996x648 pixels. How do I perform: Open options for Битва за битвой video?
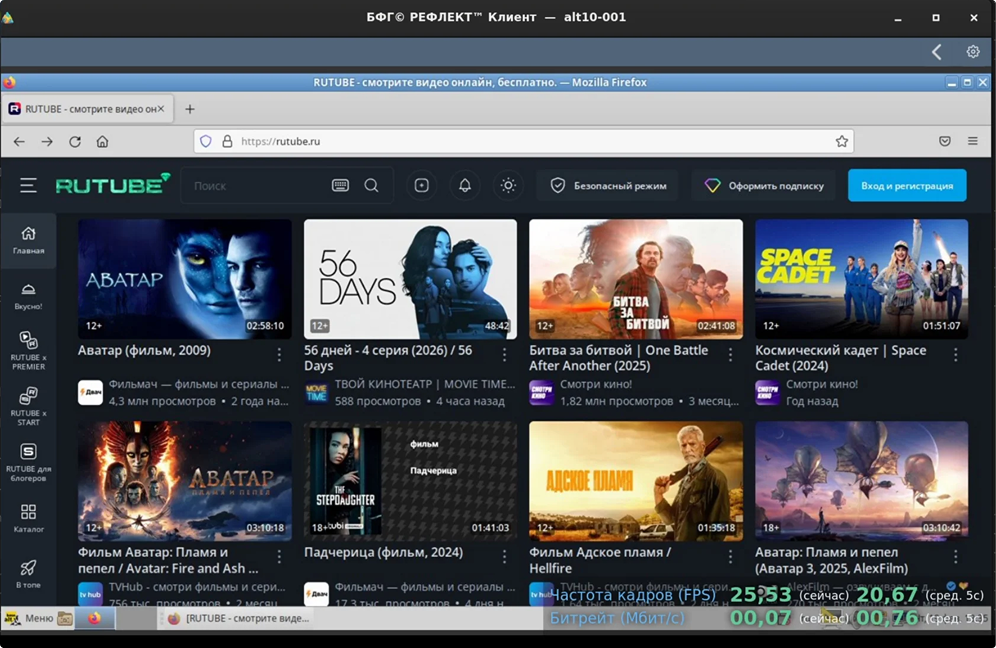coord(730,355)
